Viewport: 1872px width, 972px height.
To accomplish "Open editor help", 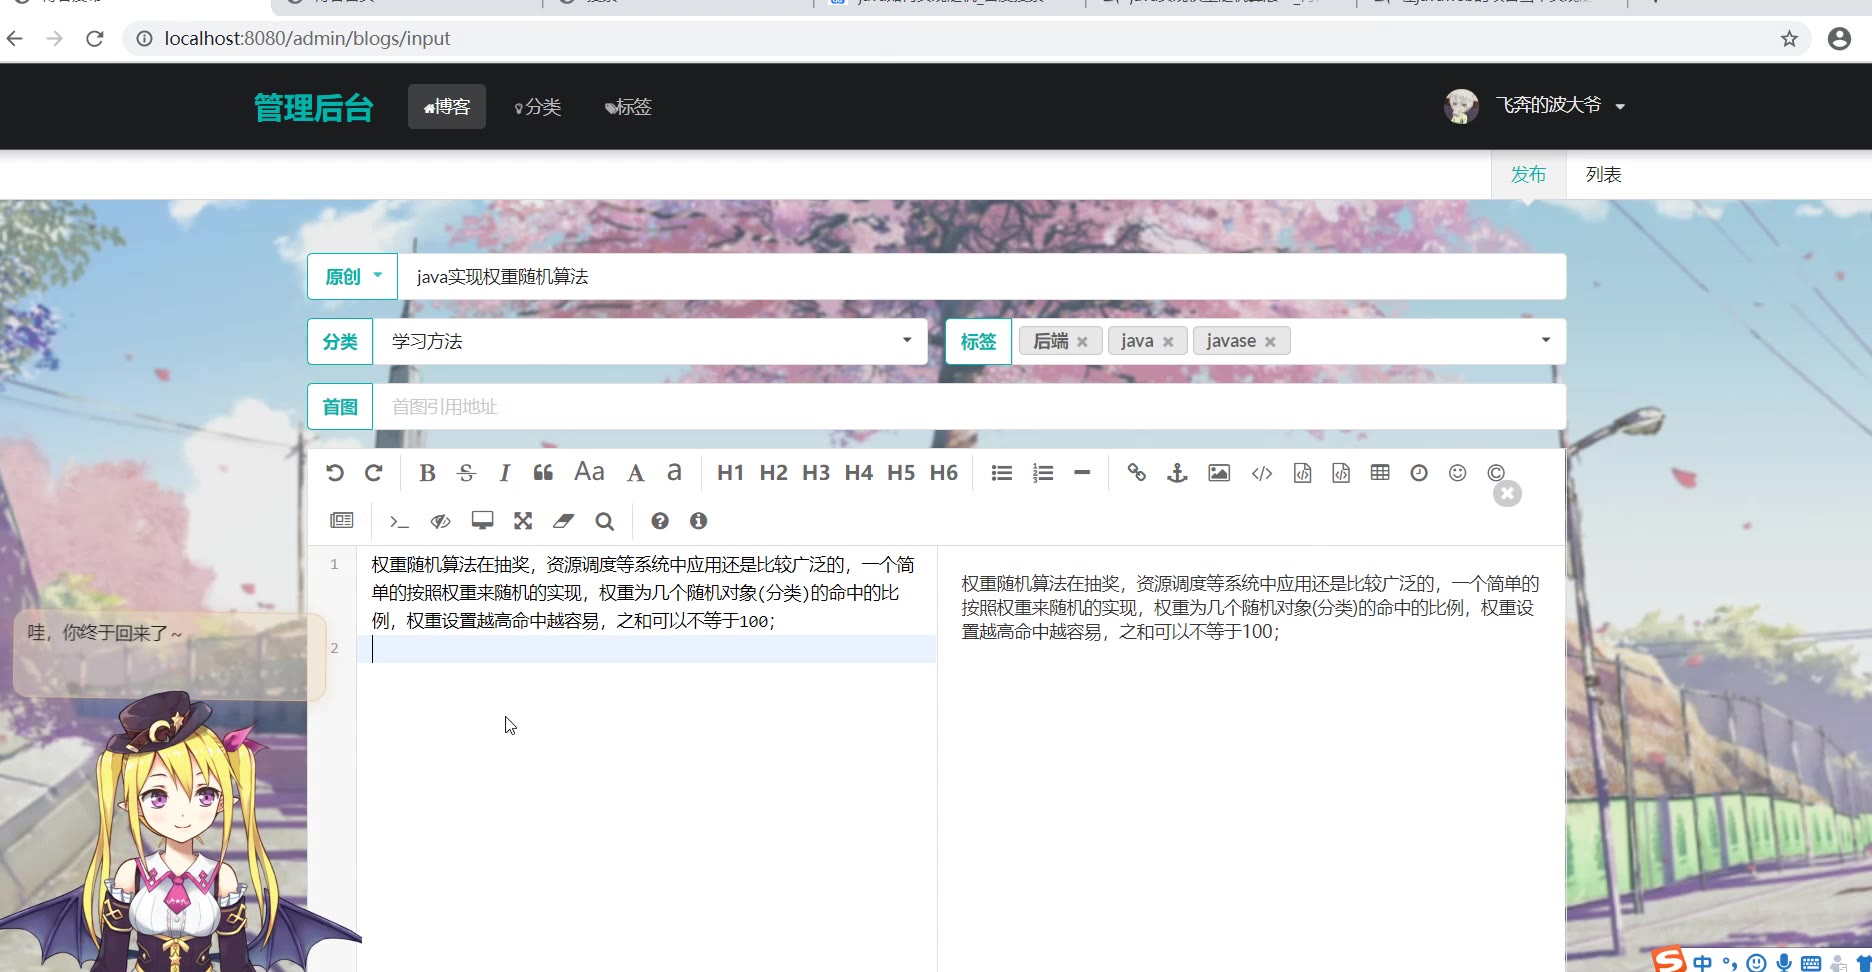I will tap(660, 521).
